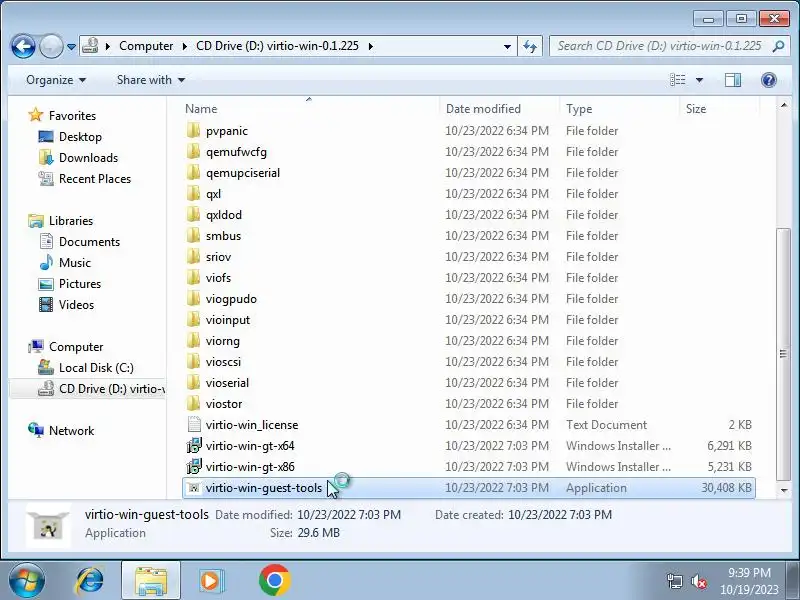800x600 pixels.
Task: Select the viofs folder icon
Action: click(193, 278)
